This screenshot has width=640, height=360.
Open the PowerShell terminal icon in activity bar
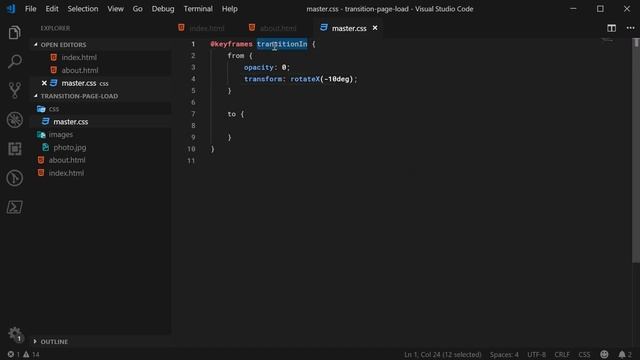pos(14,207)
